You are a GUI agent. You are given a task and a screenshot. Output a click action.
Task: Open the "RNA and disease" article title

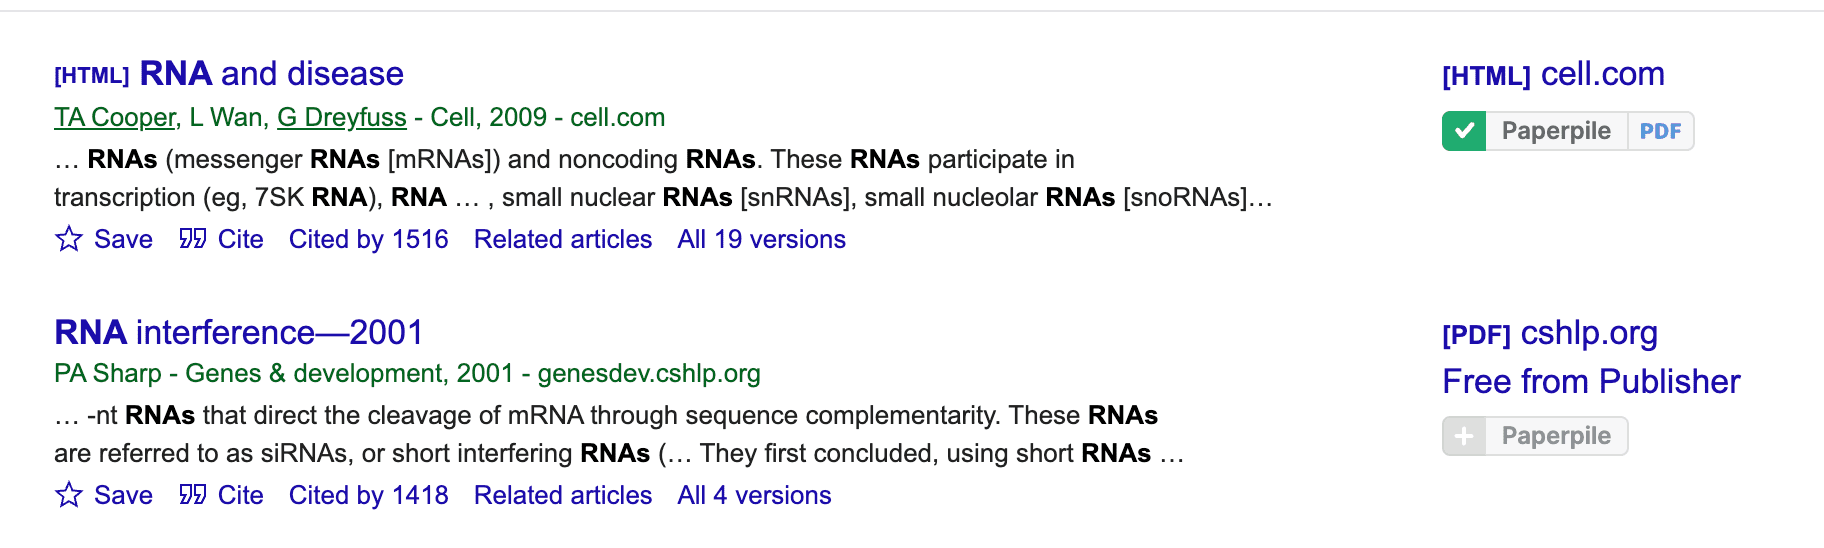pyautogui.click(x=271, y=74)
